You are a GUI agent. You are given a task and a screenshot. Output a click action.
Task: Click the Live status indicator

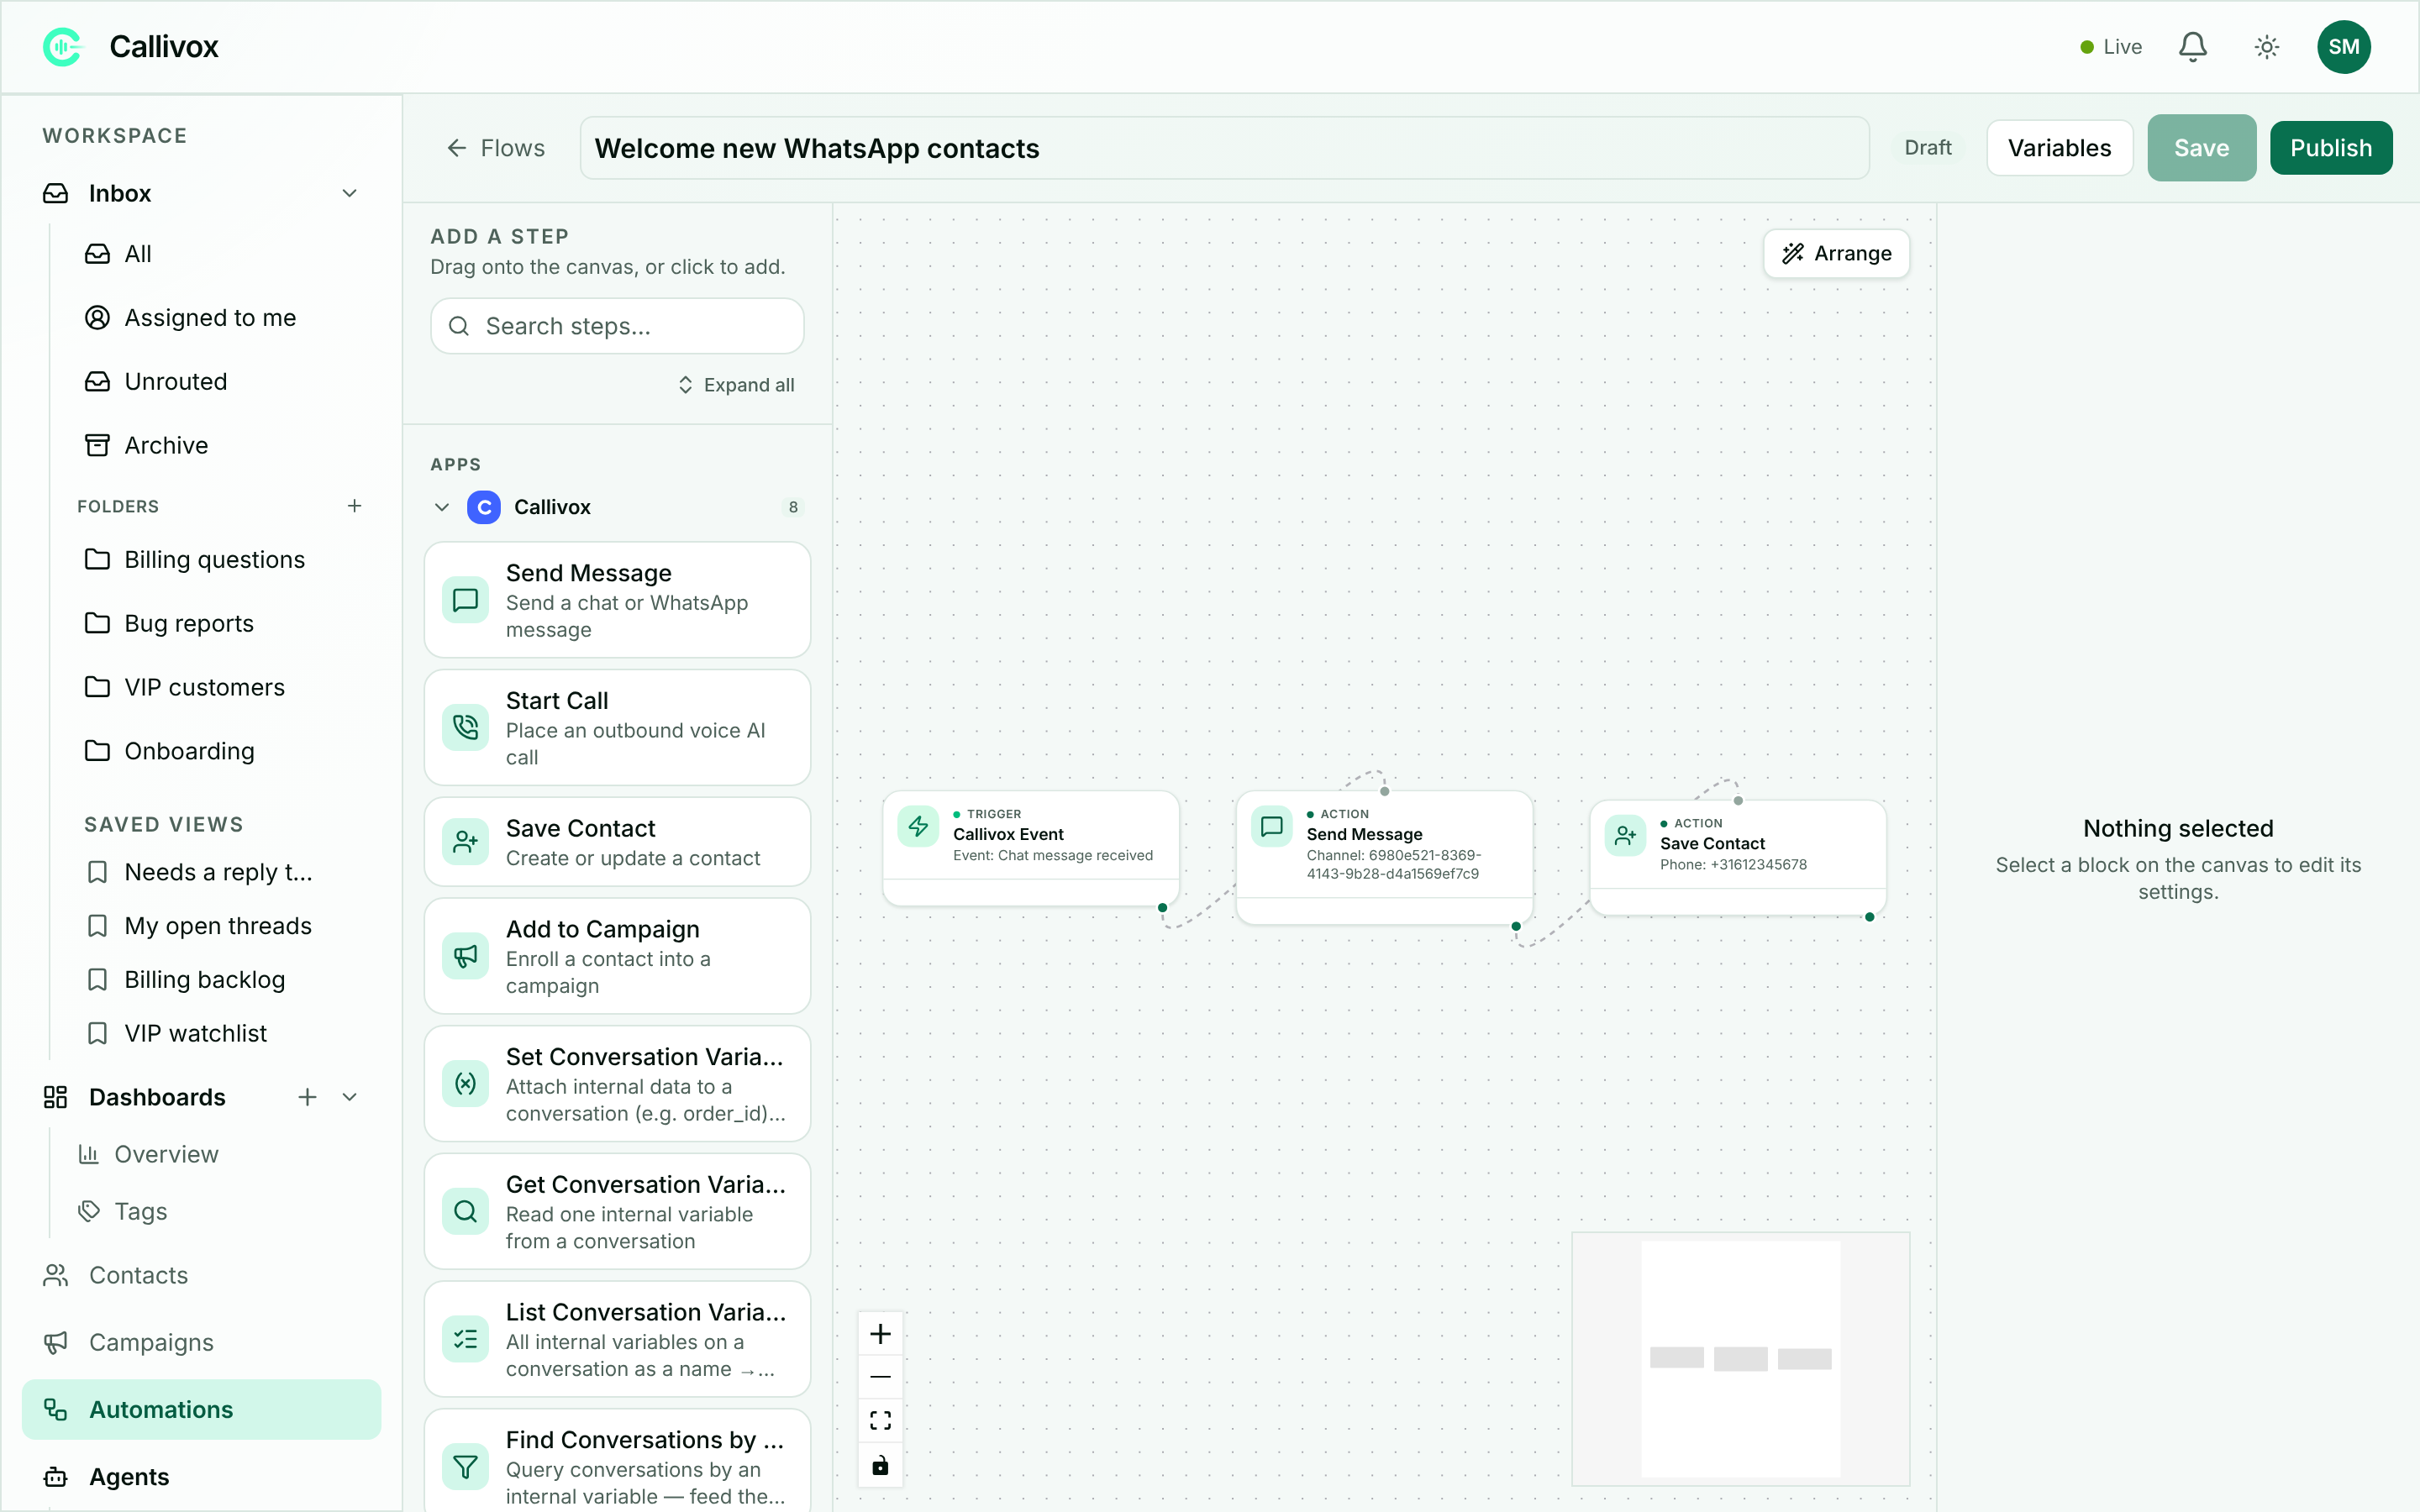(x=2110, y=47)
